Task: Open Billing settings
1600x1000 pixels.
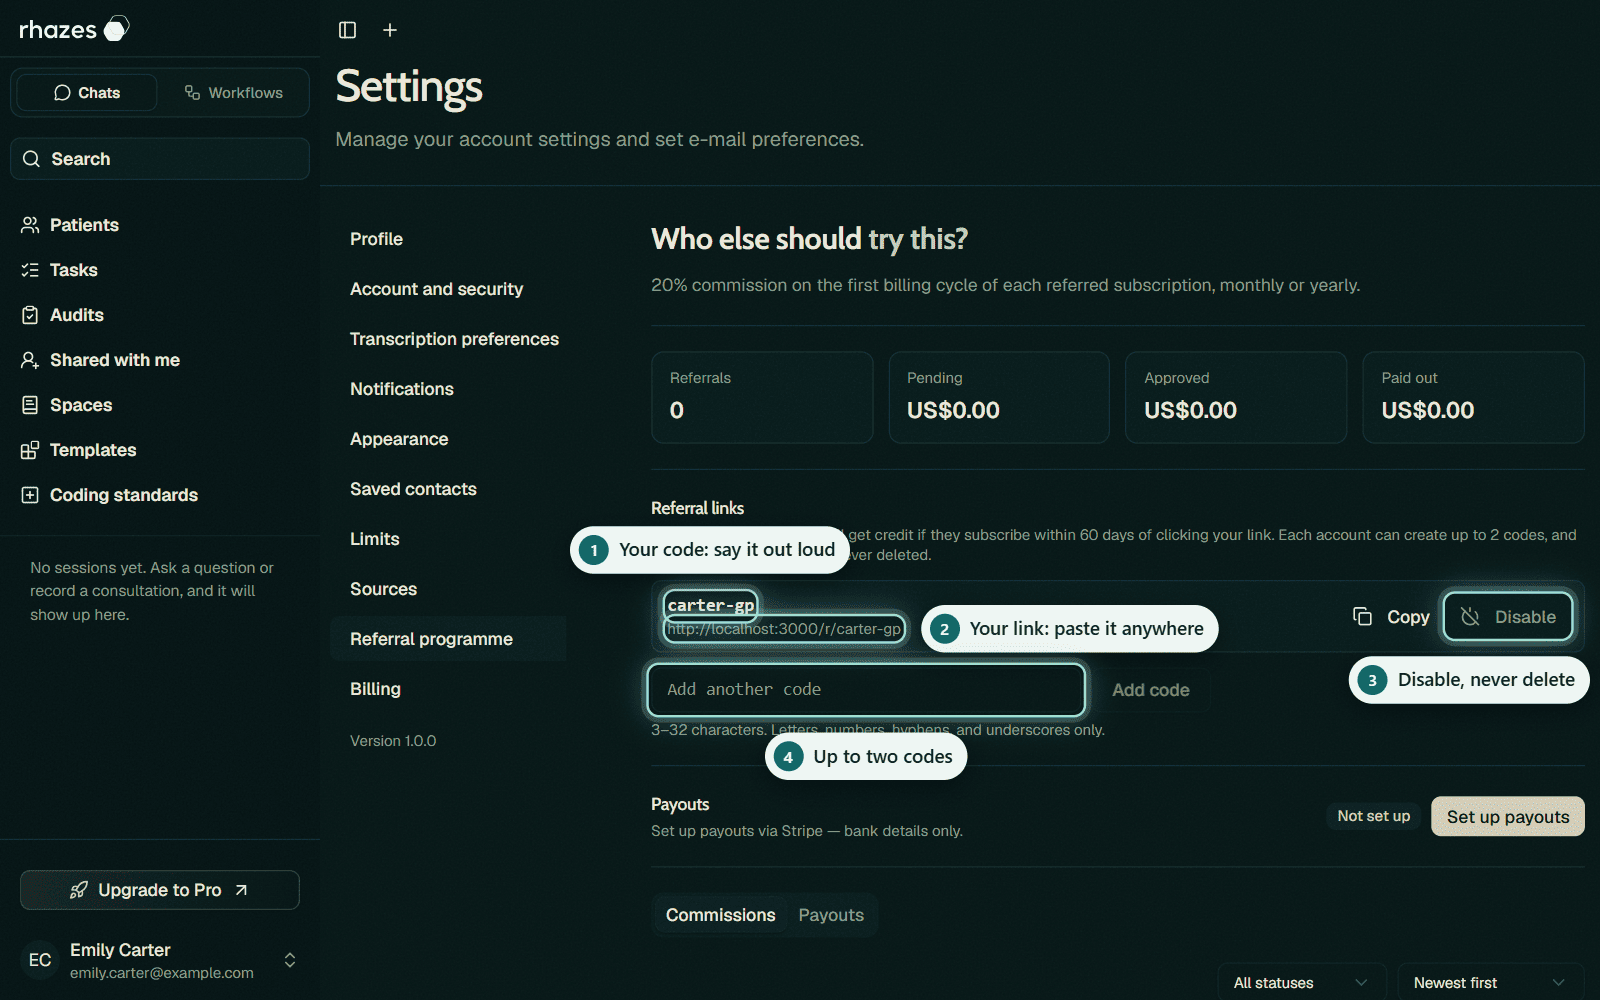Action: click(x=448, y=689)
